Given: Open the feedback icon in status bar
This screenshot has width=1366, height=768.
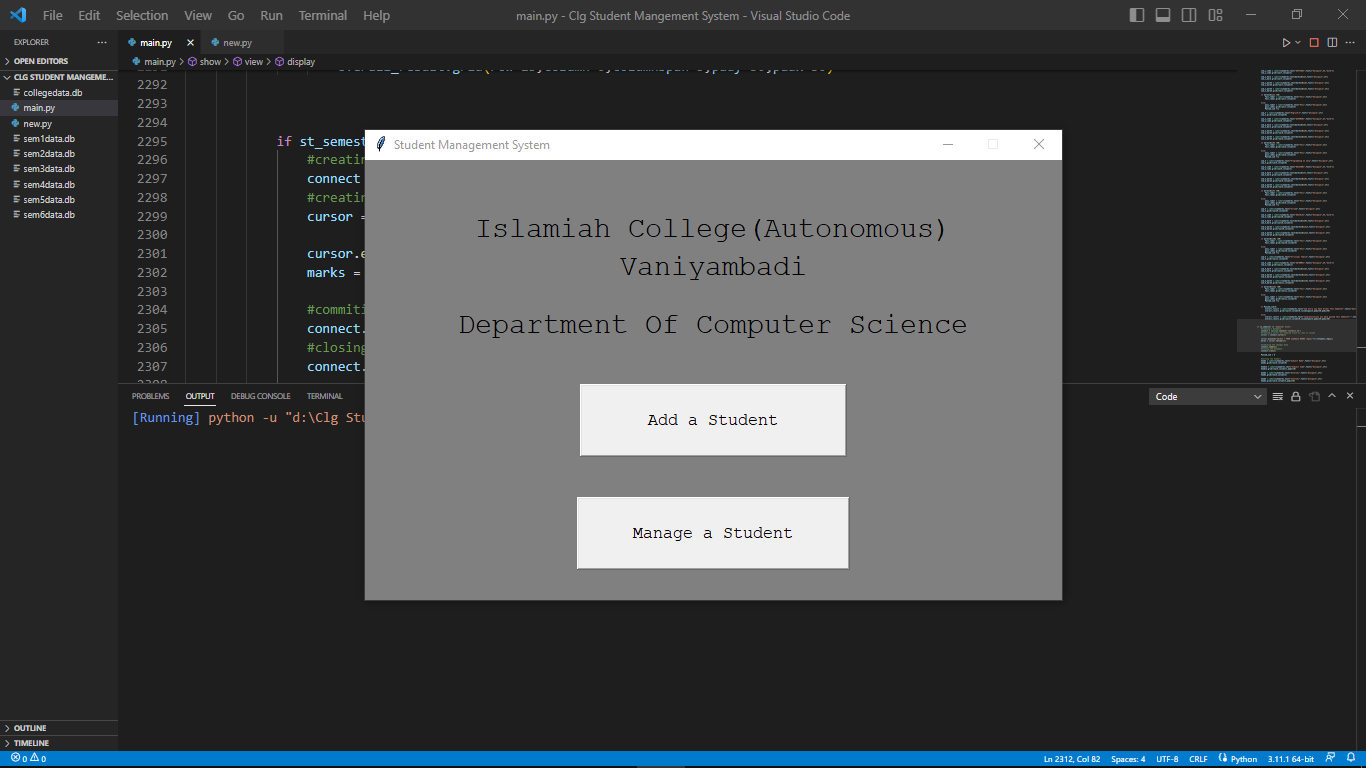Looking at the screenshot, I should 1330,759.
